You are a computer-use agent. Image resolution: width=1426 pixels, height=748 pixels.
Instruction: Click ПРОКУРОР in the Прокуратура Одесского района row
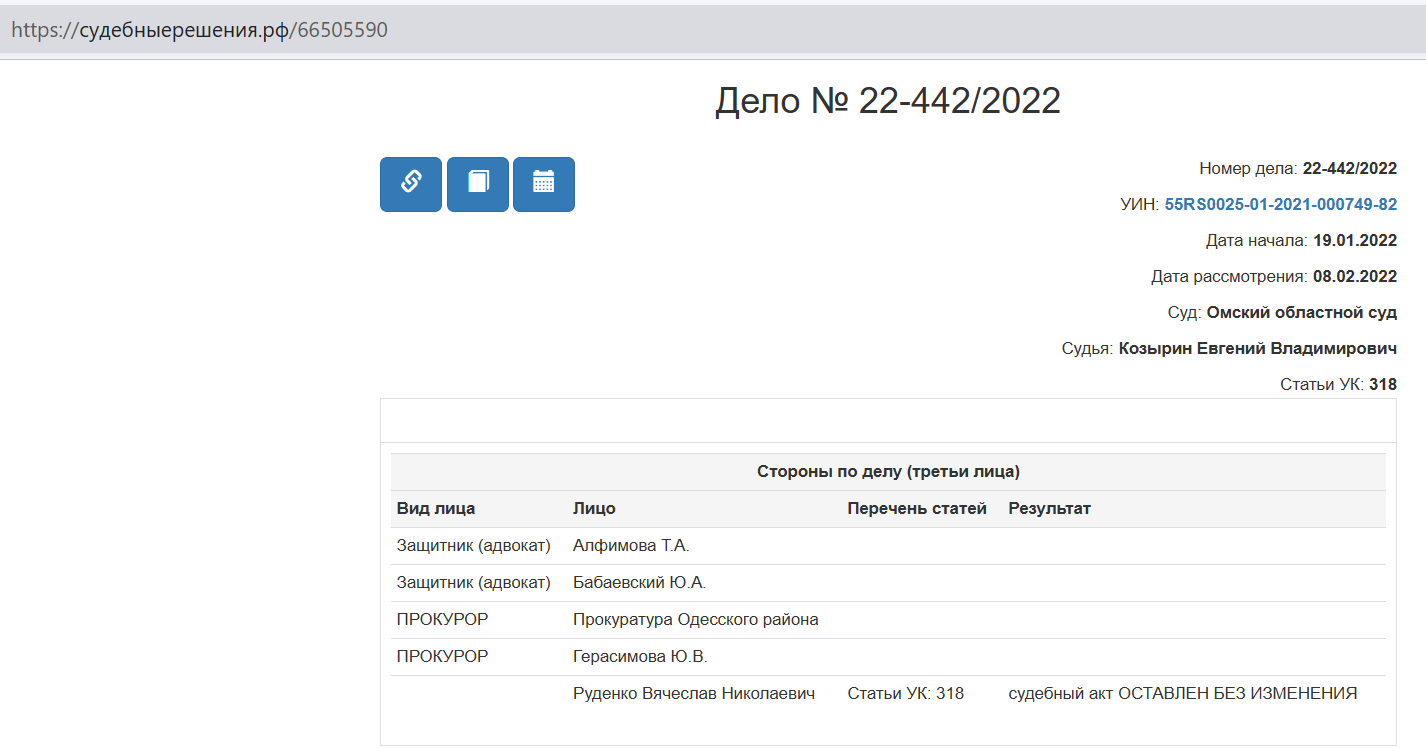tap(443, 620)
